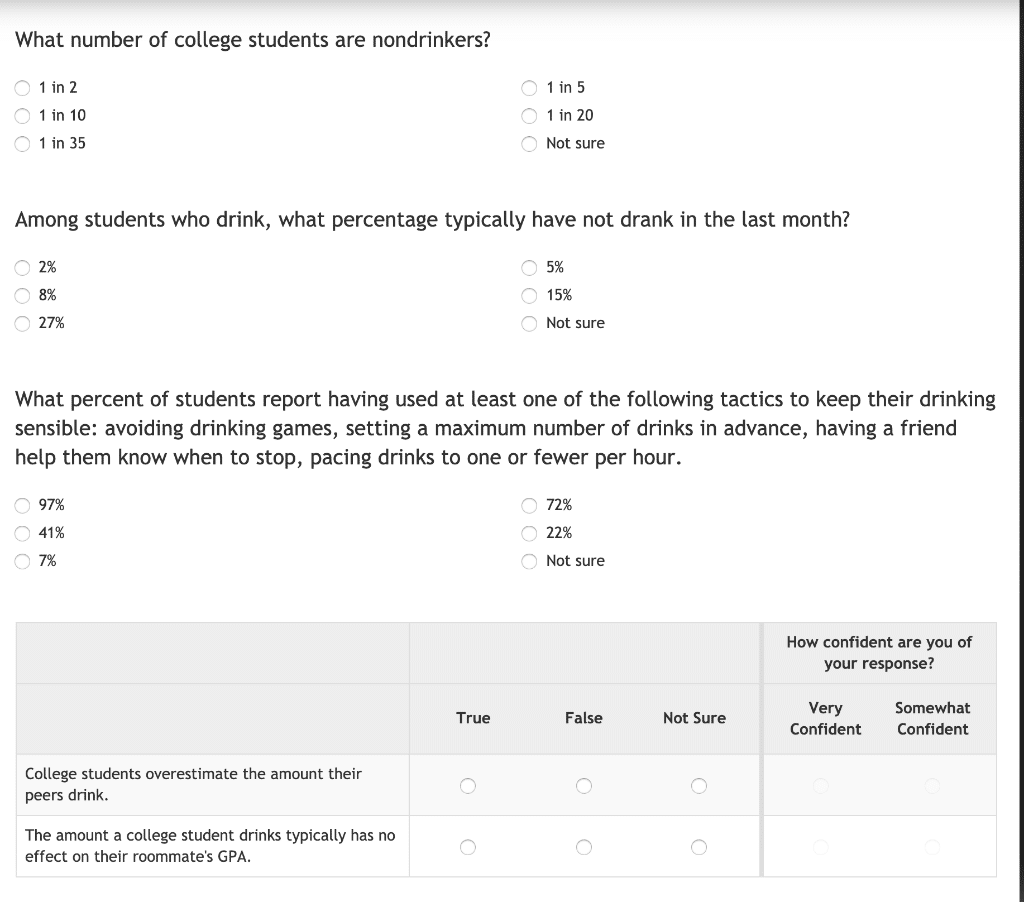Mark True for peers overestimate statement
The width and height of the screenshot is (1024, 902).
(x=468, y=785)
